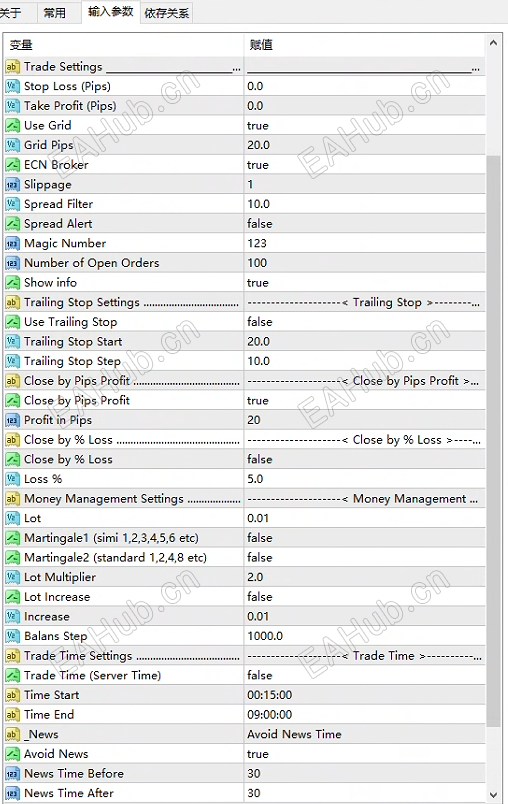Click the icon beside Lot Multiplier

(x=12, y=577)
